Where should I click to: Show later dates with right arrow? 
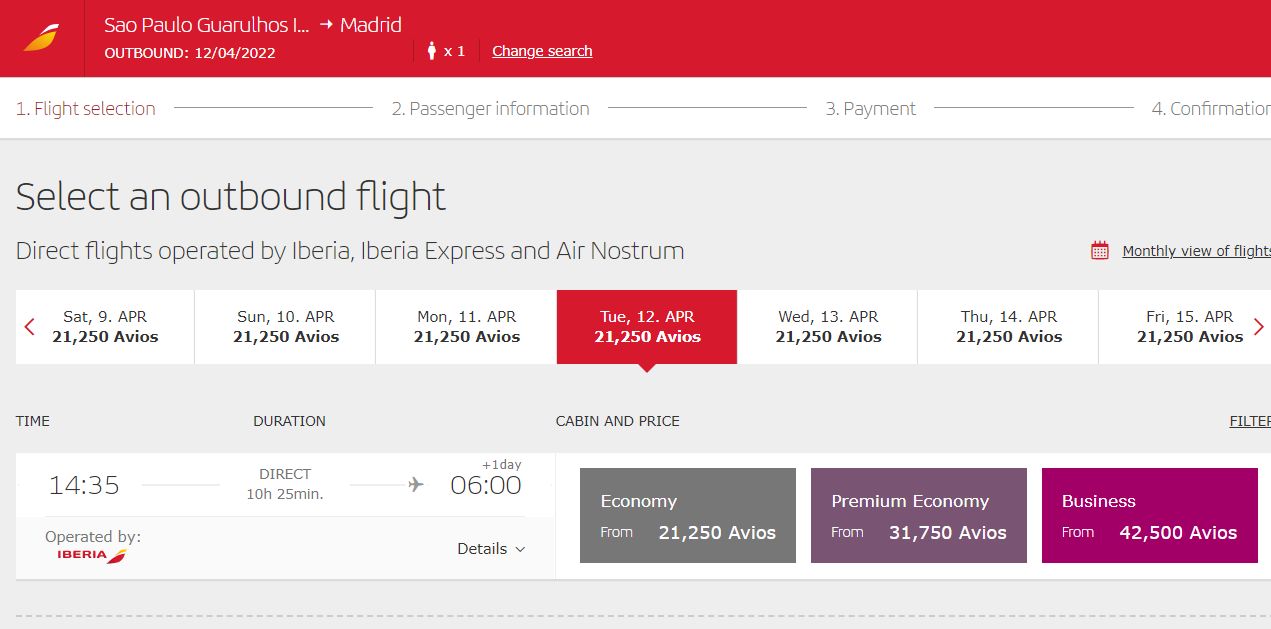click(x=1258, y=327)
